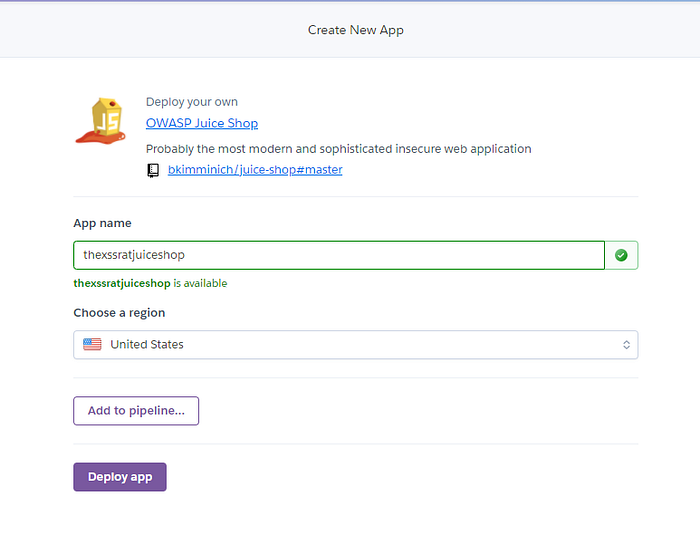Screen dimensions: 700x542
Task: Click the Create New App heading
Action: 356,30
